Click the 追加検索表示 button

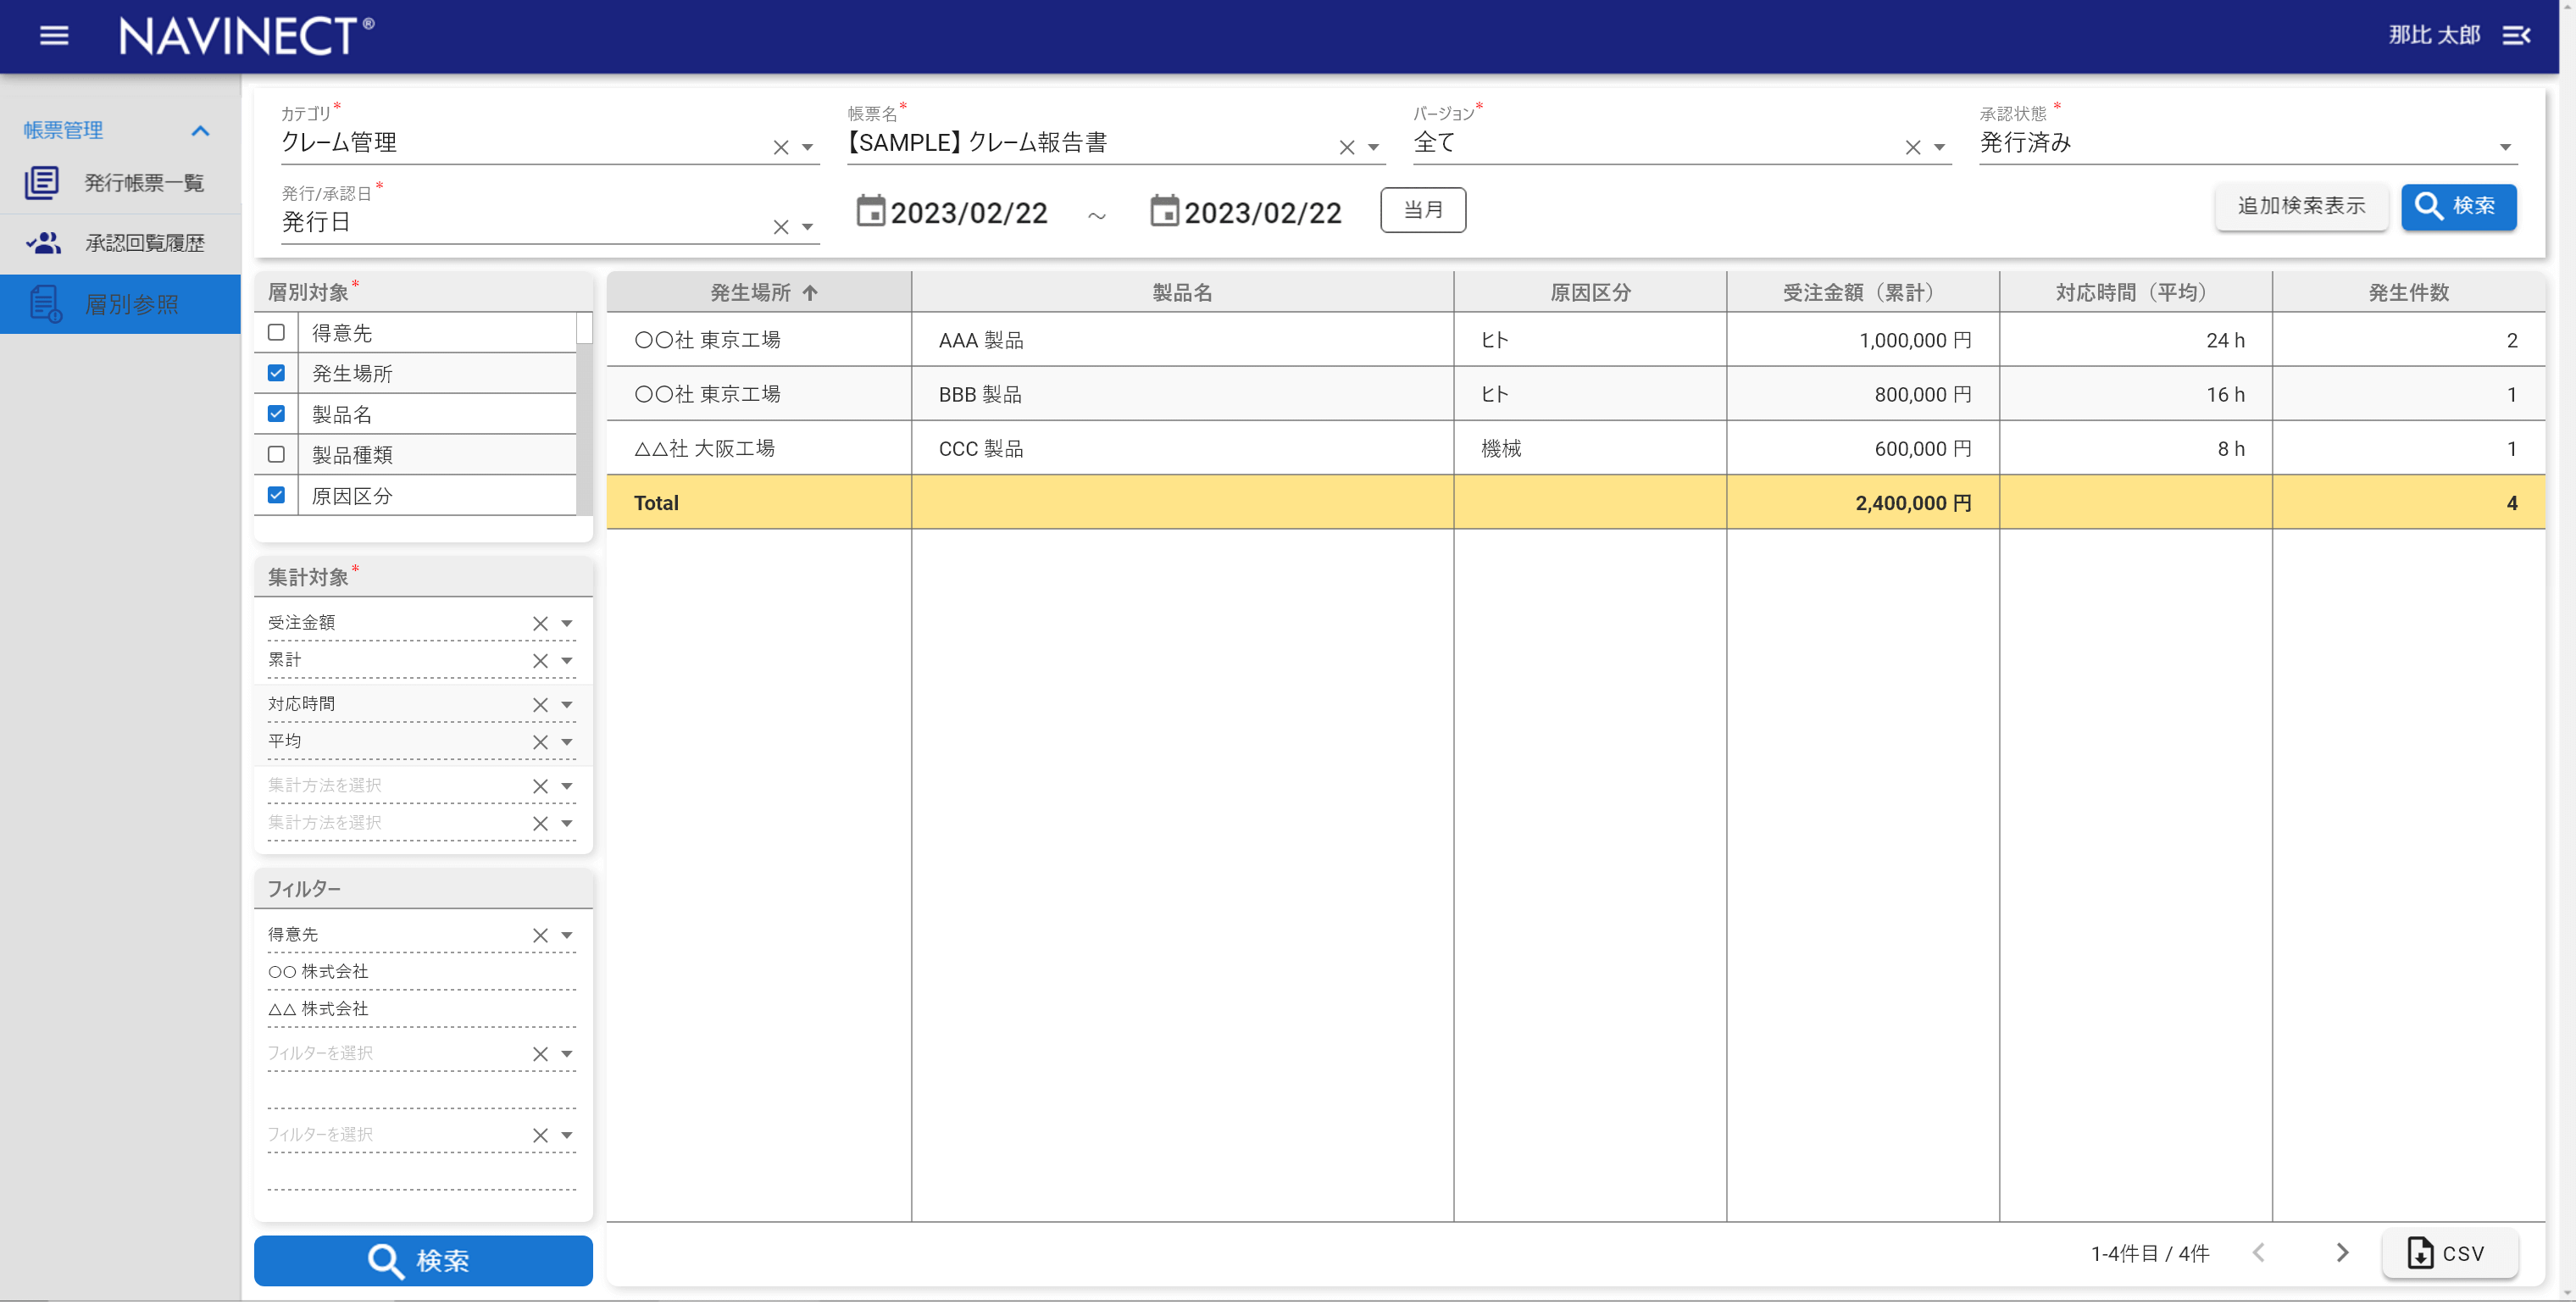tap(2301, 207)
